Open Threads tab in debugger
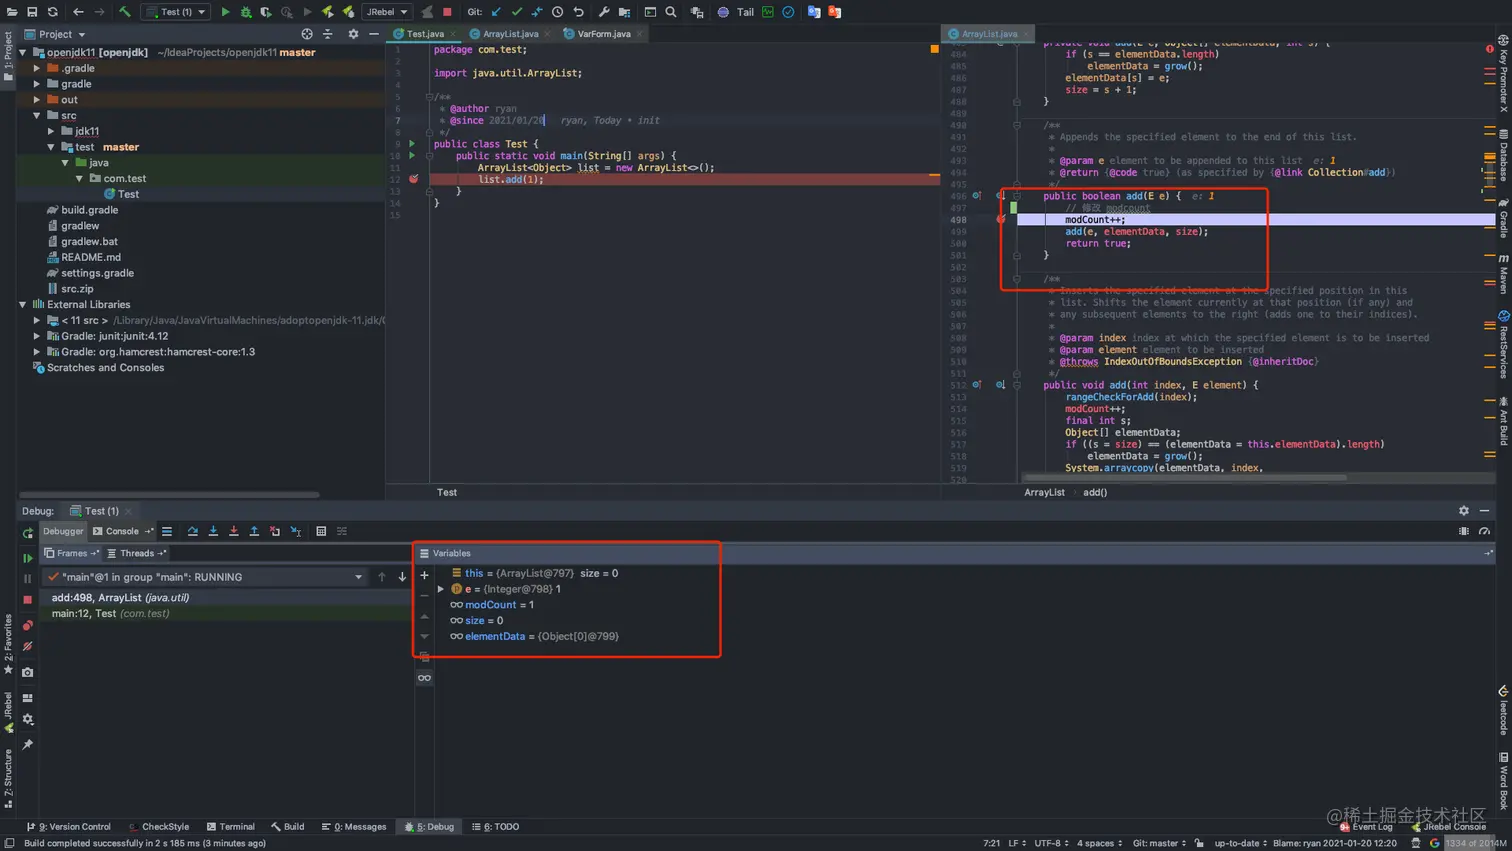This screenshot has width=1512, height=851. point(137,553)
